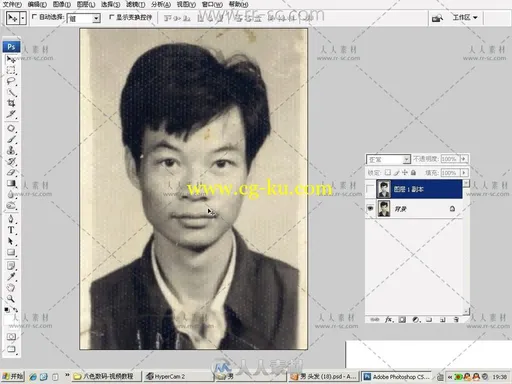Create new adjustment layer

pos(416,320)
